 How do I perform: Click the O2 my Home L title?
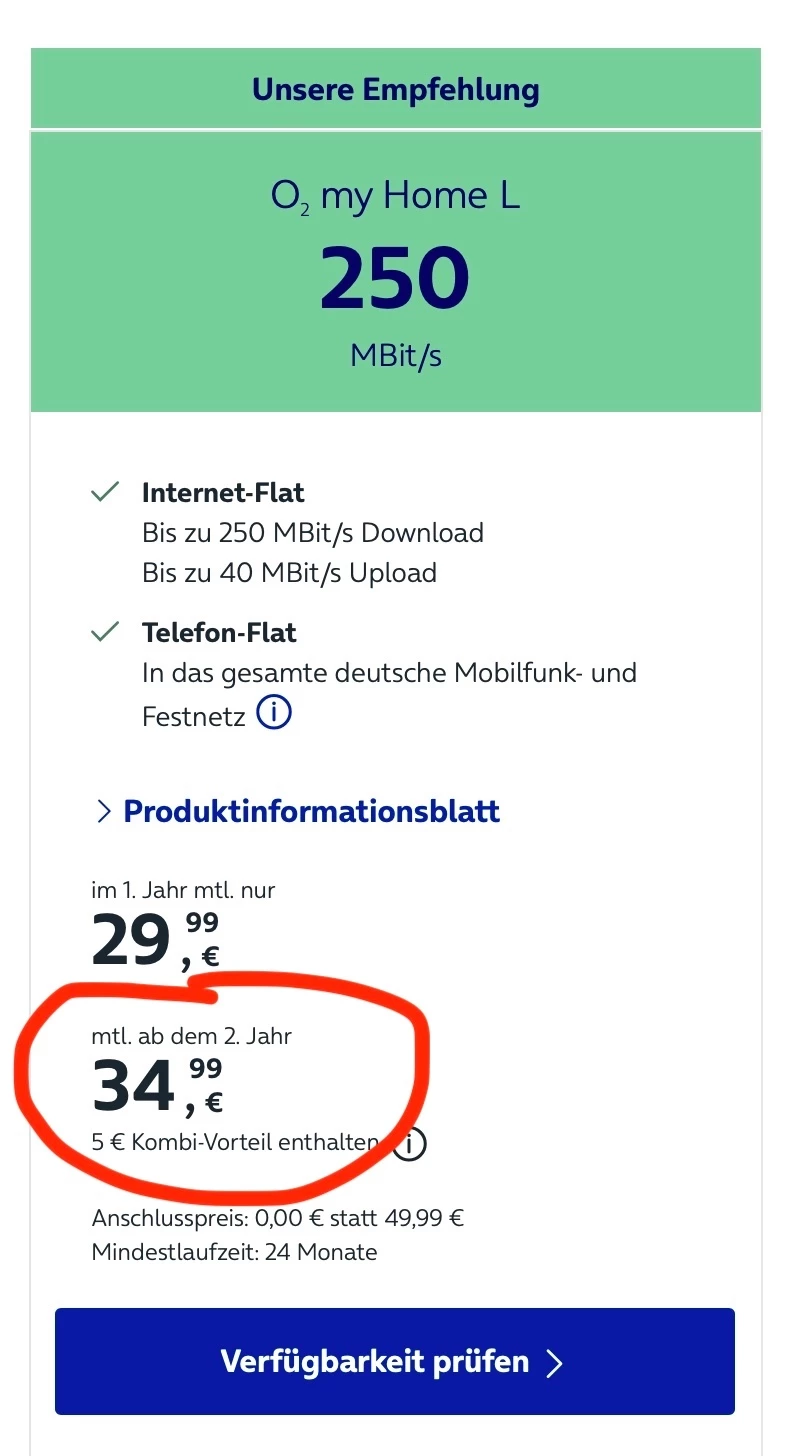pos(396,196)
